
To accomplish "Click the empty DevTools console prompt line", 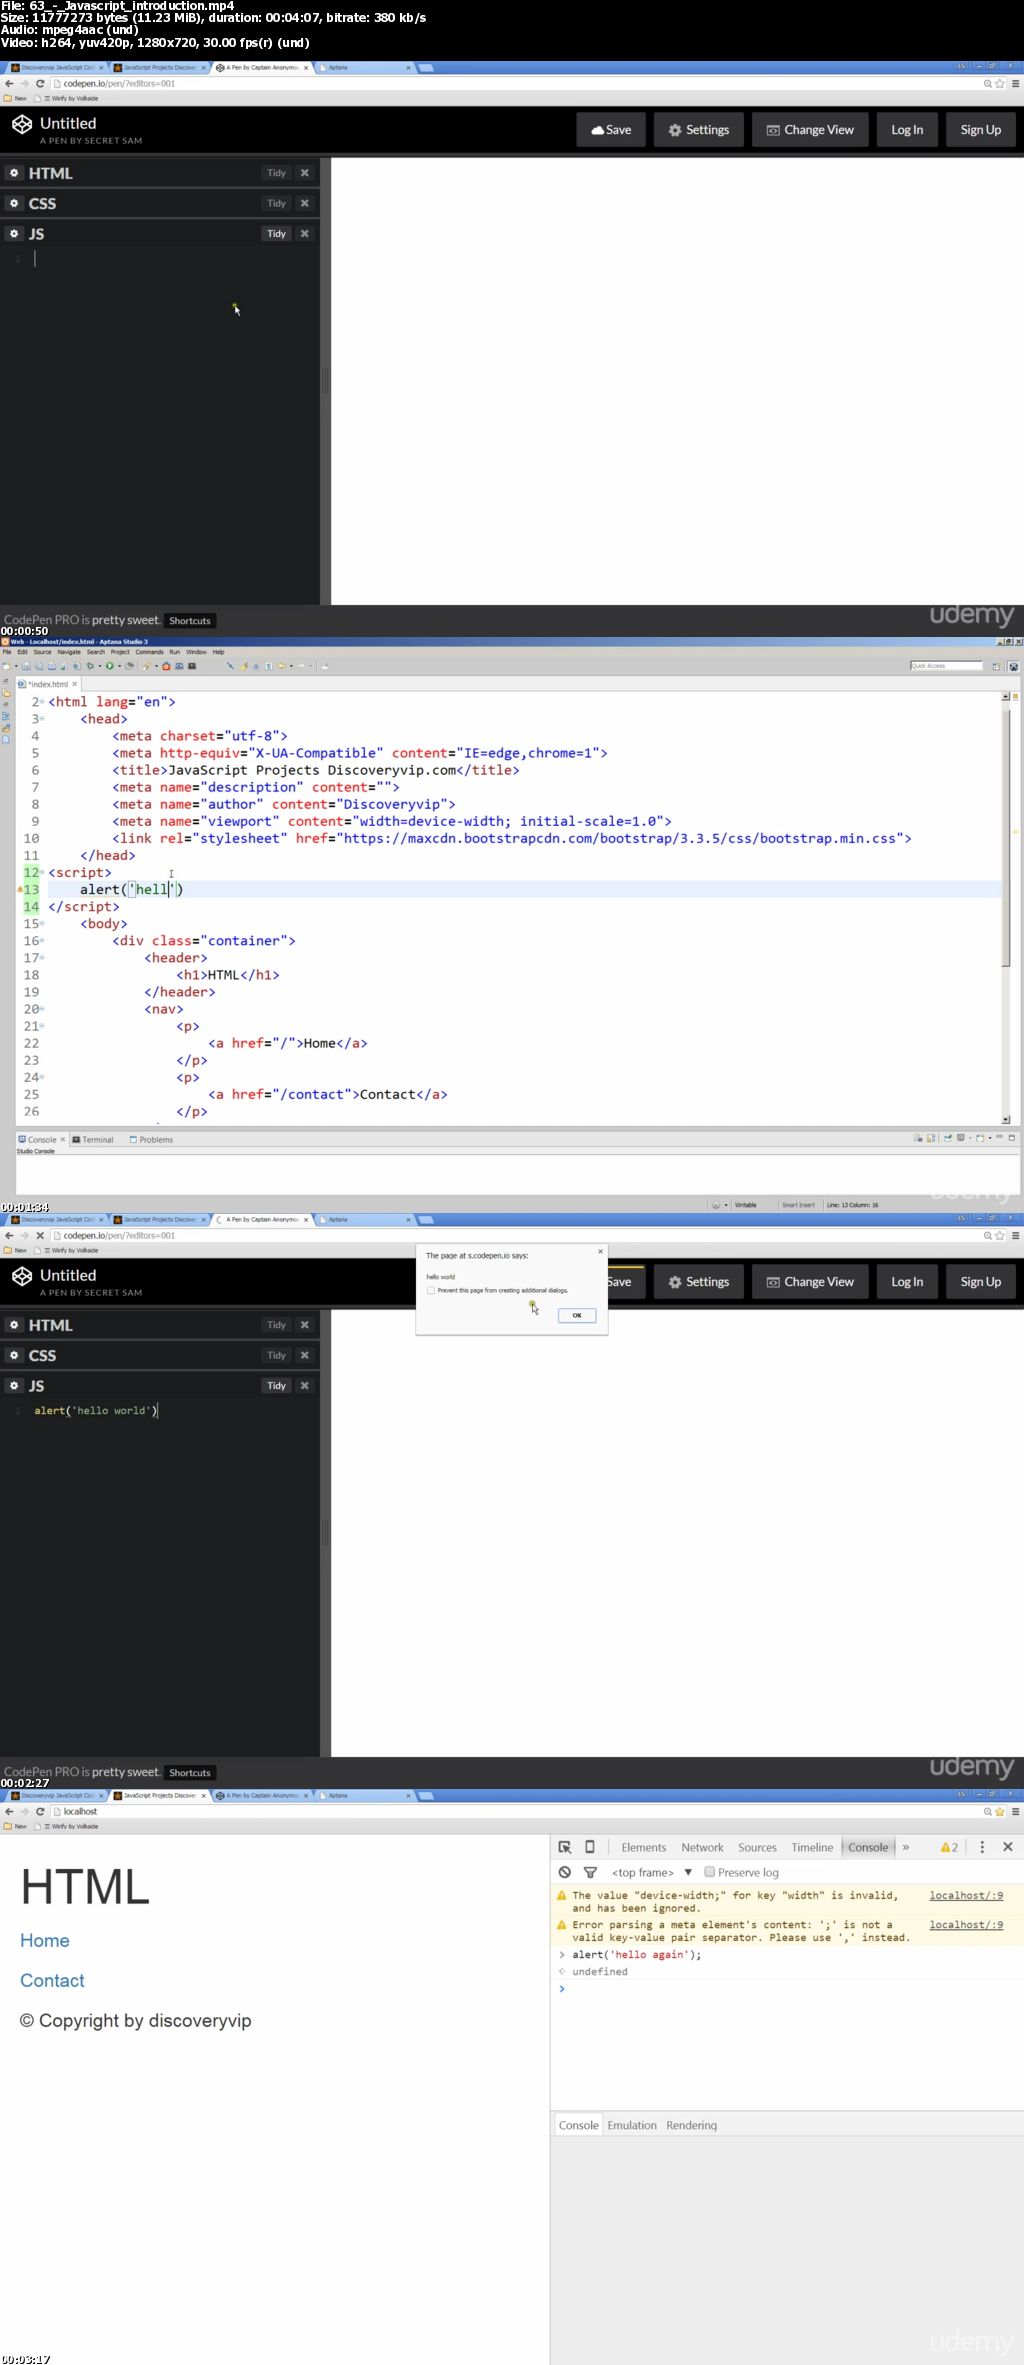I will [x=787, y=1989].
